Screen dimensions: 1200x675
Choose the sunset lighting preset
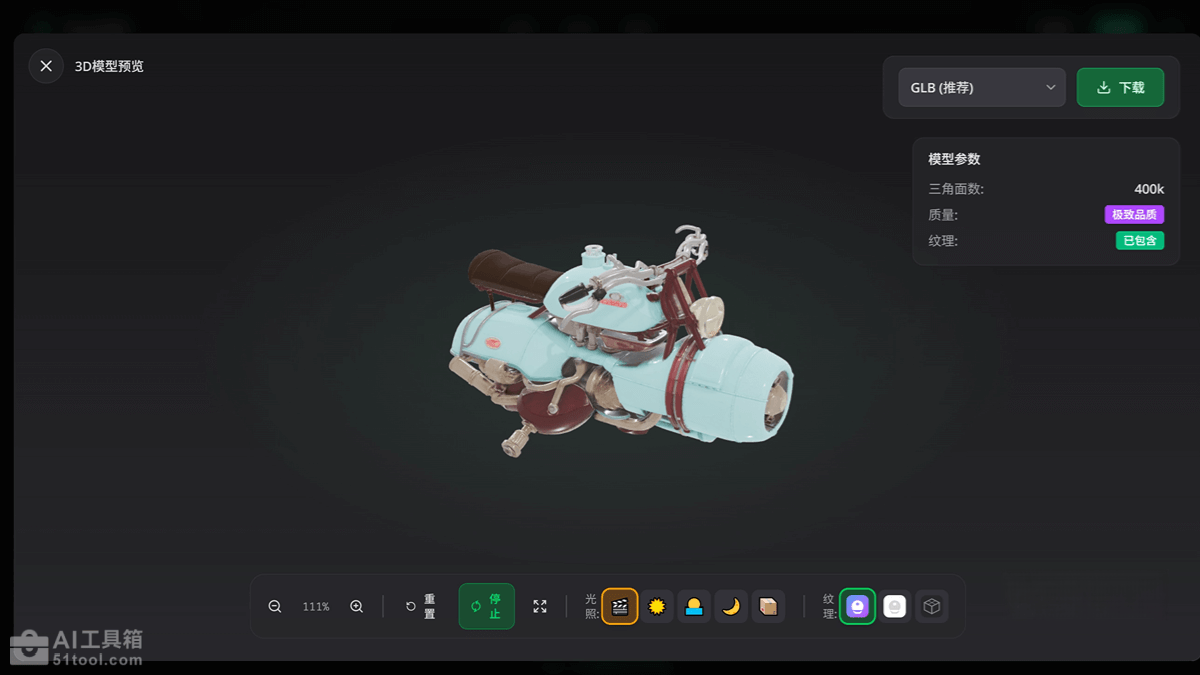pos(694,607)
